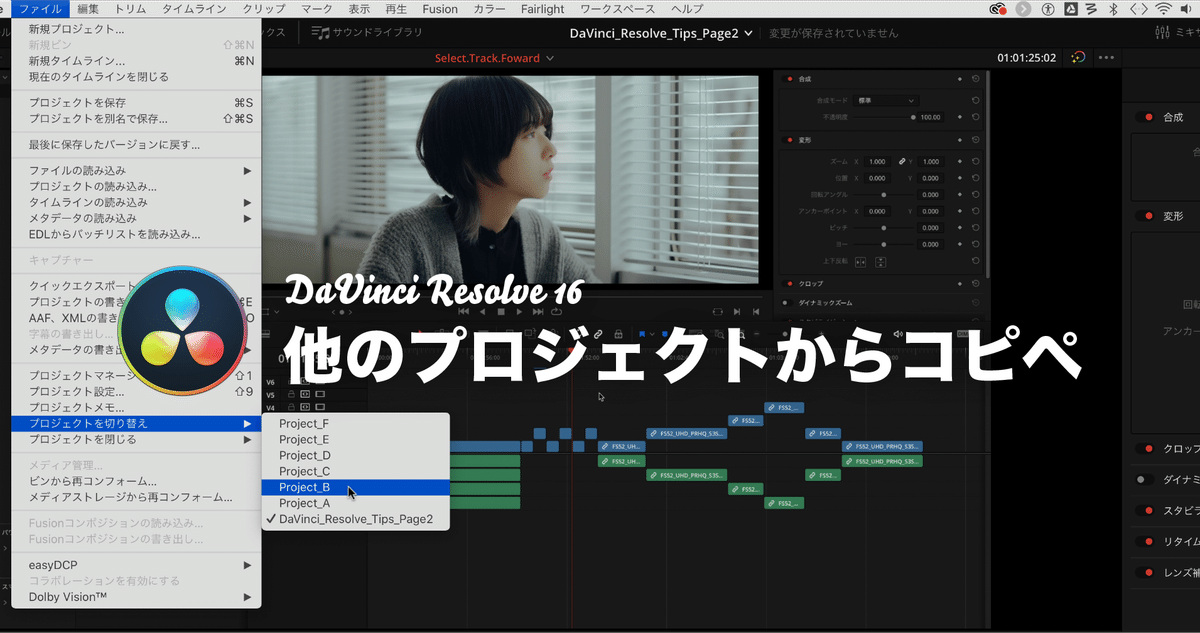The image size is (1200, 633).
Task: Click the reset arrow for 合成 section
Action: (975, 78)
